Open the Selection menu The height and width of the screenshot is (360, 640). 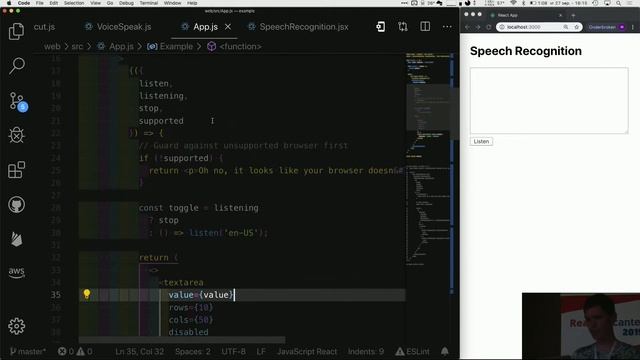[74, 3]
